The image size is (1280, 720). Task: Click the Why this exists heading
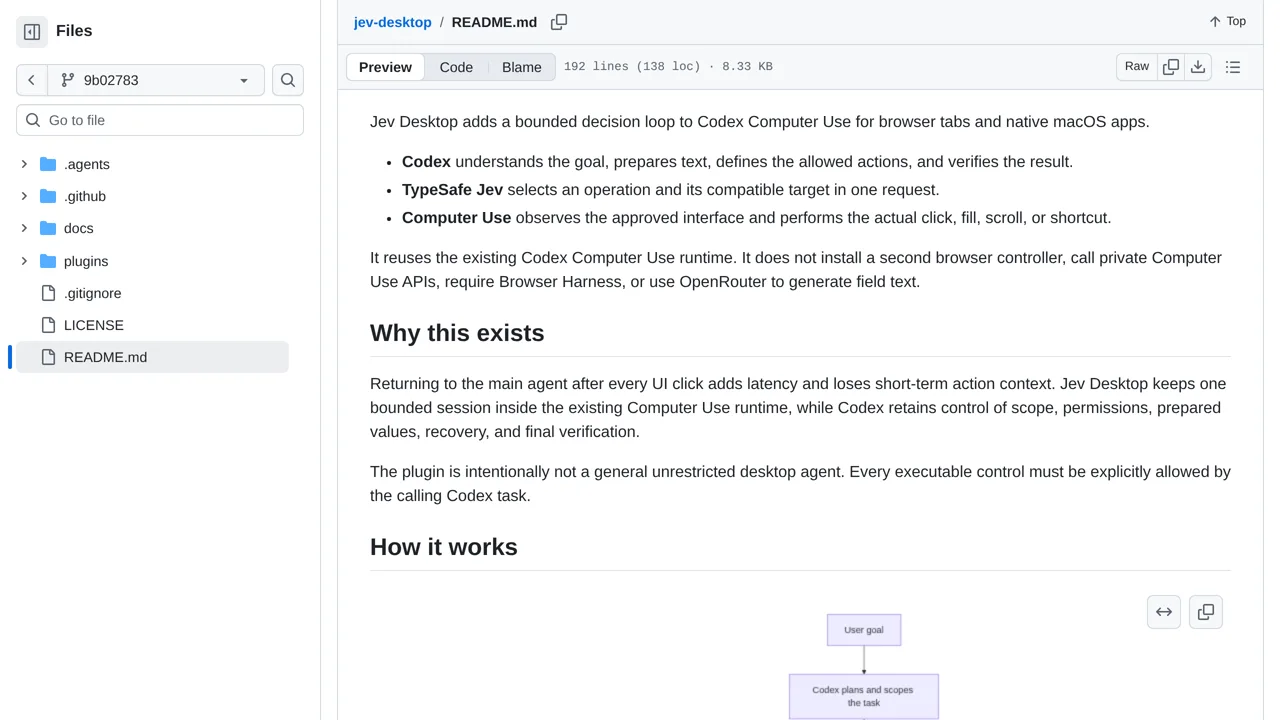[457, 333]
